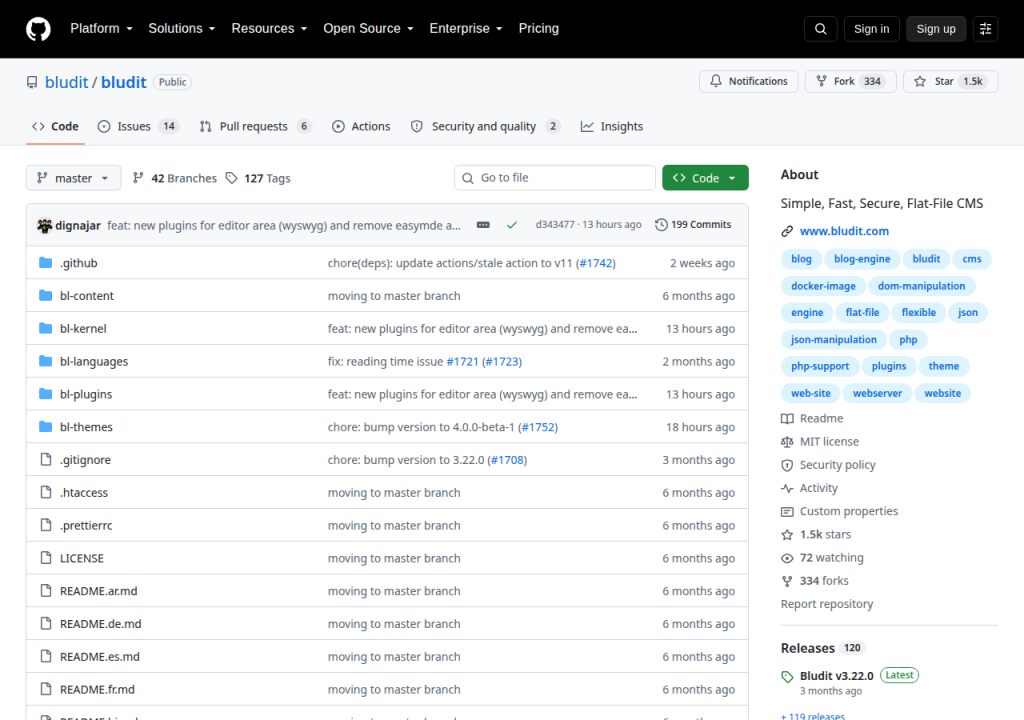Expand the Resources menu
This screenshot has height=720, width=1024.
click(x=269, y=29)
